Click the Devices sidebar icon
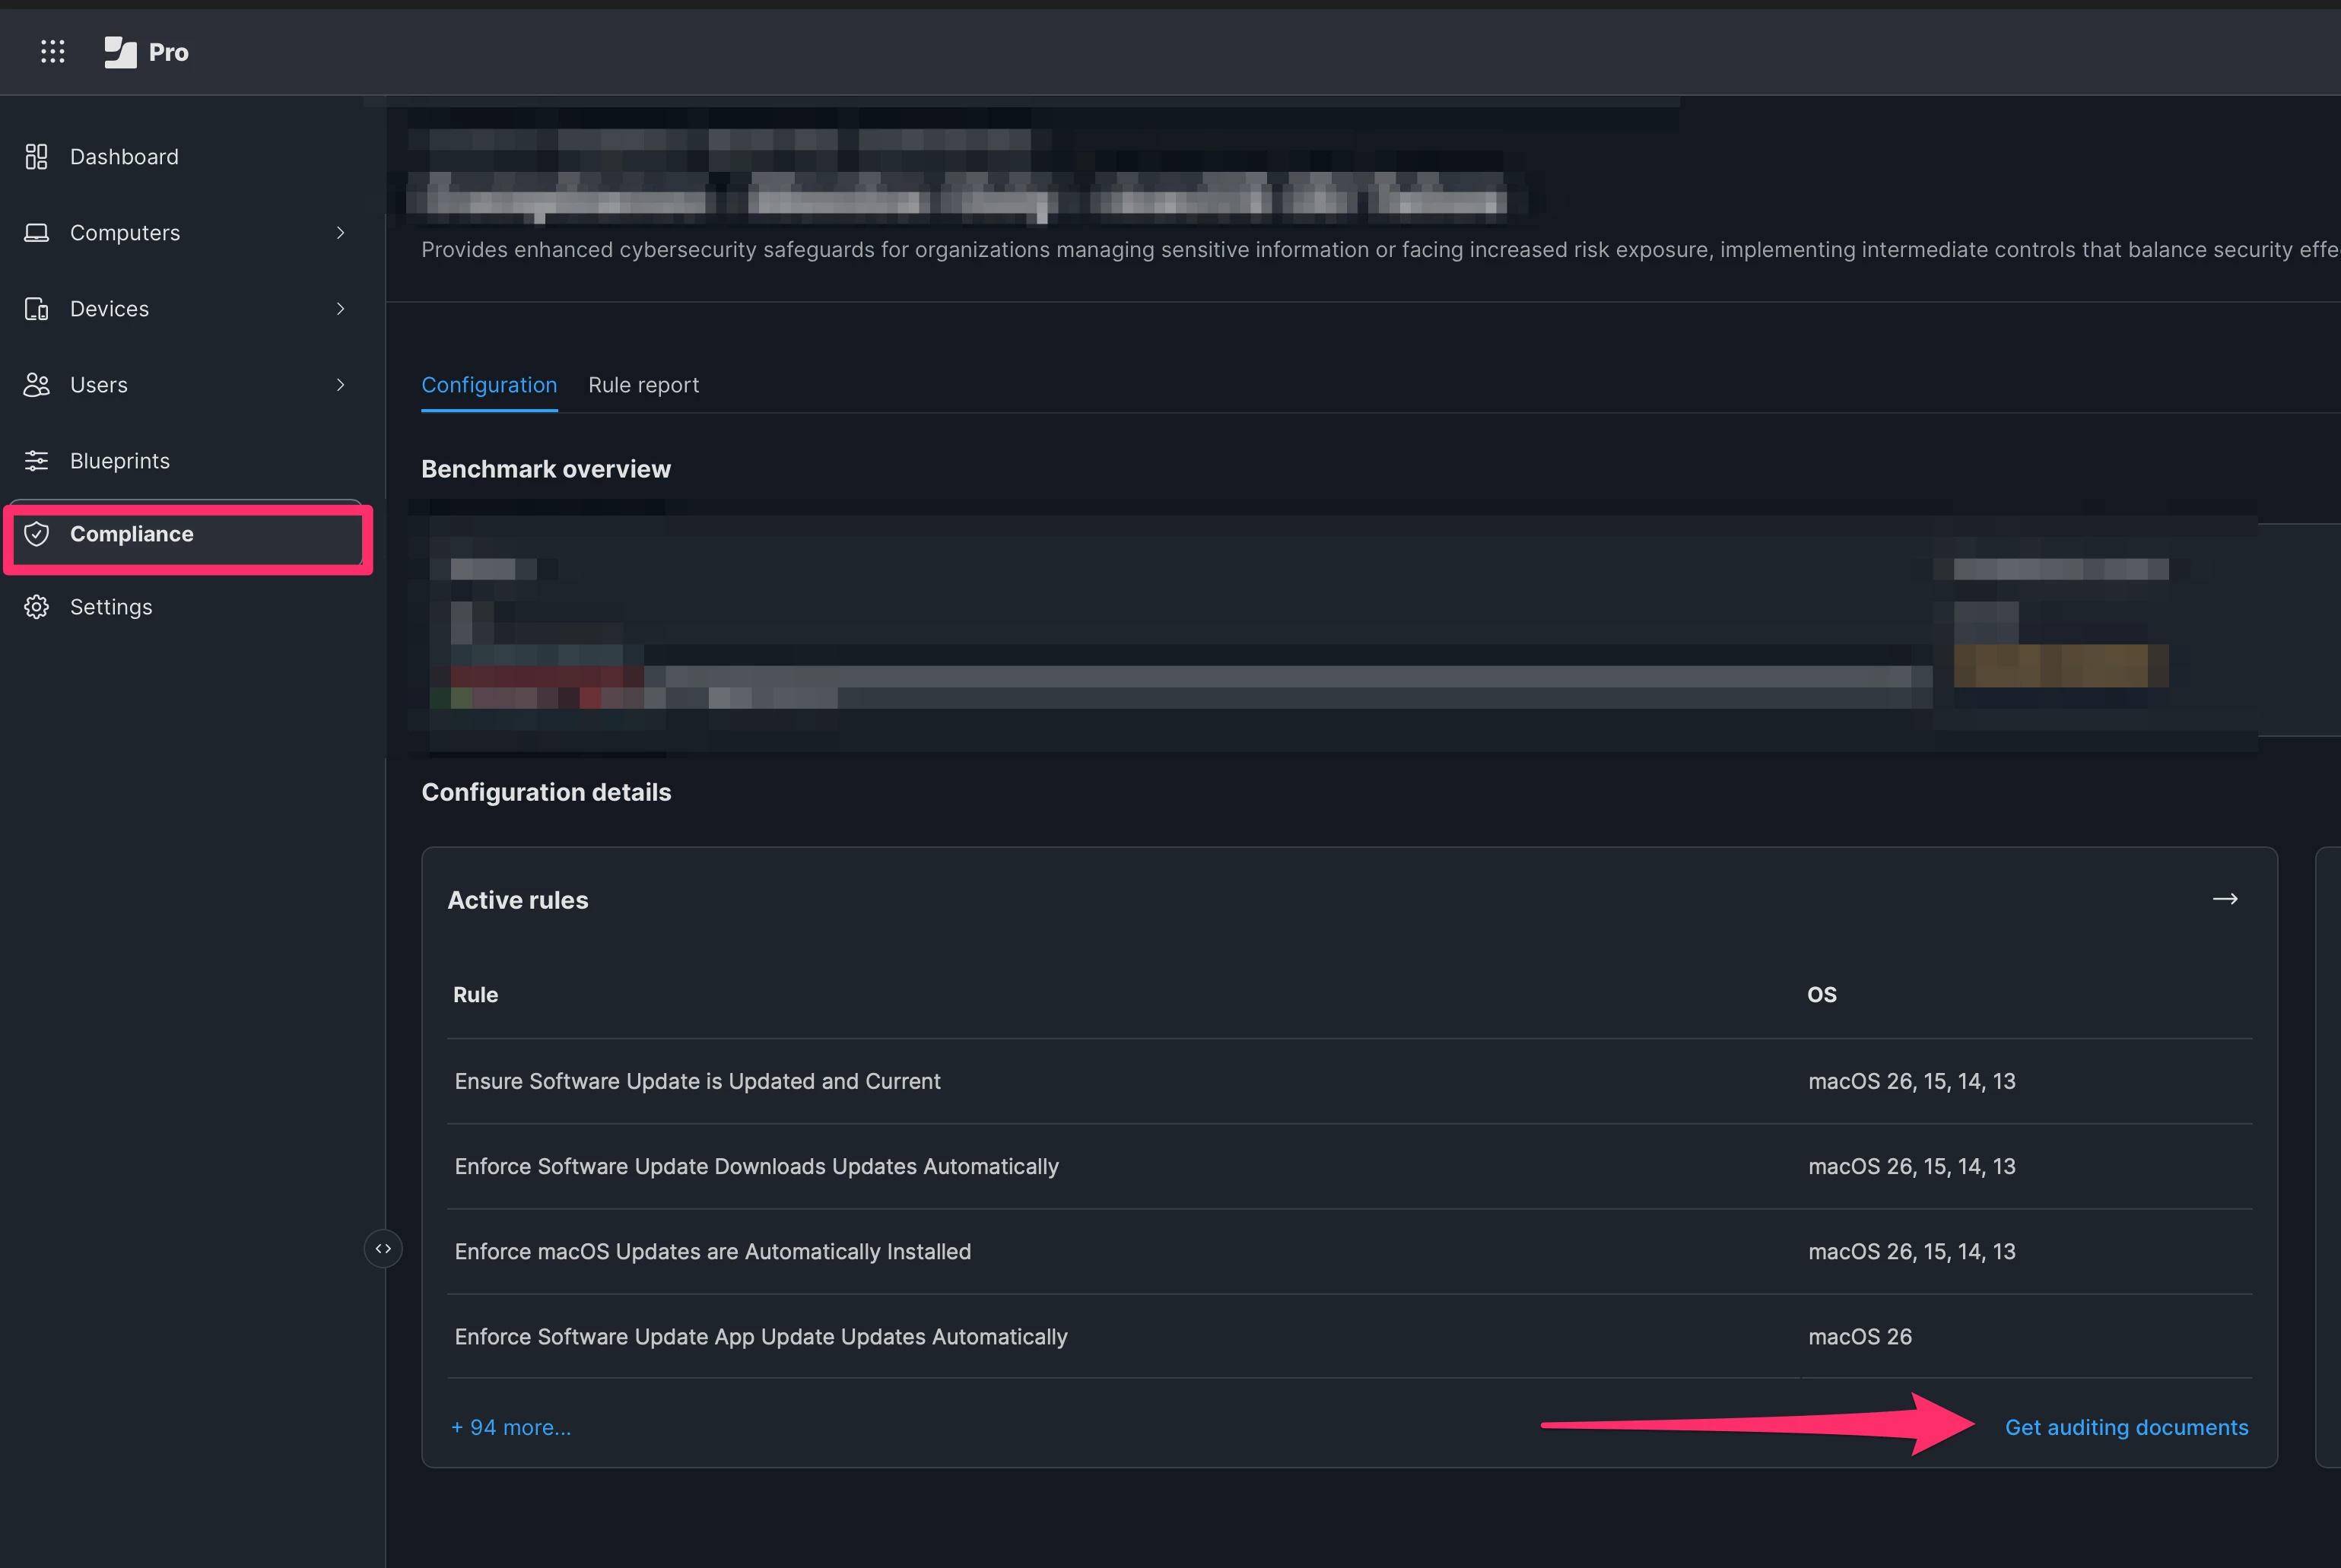The height and width of the screenshot is (1568, 2341). pos(37,309)
